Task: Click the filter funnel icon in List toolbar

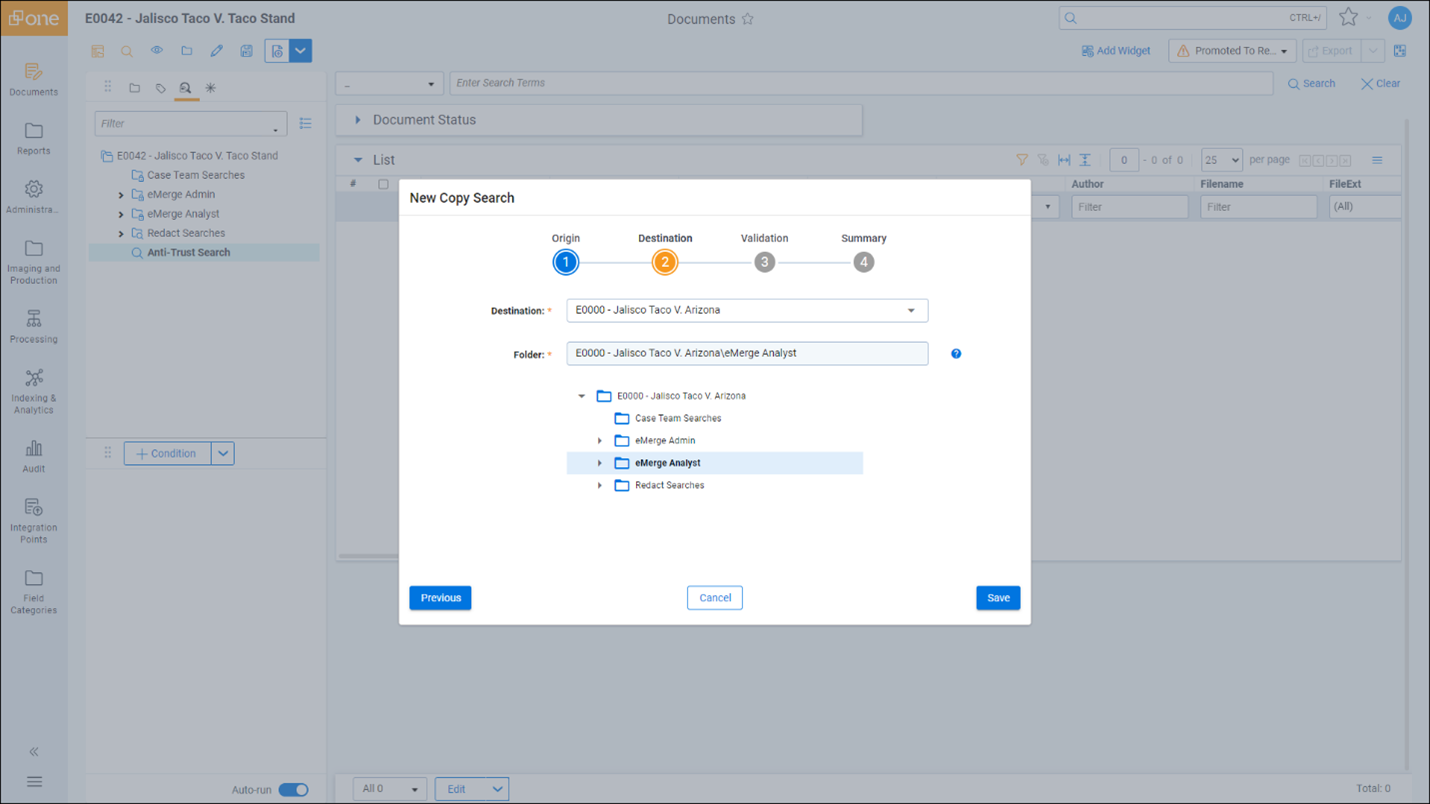Action: click(x=1022, y=160)
